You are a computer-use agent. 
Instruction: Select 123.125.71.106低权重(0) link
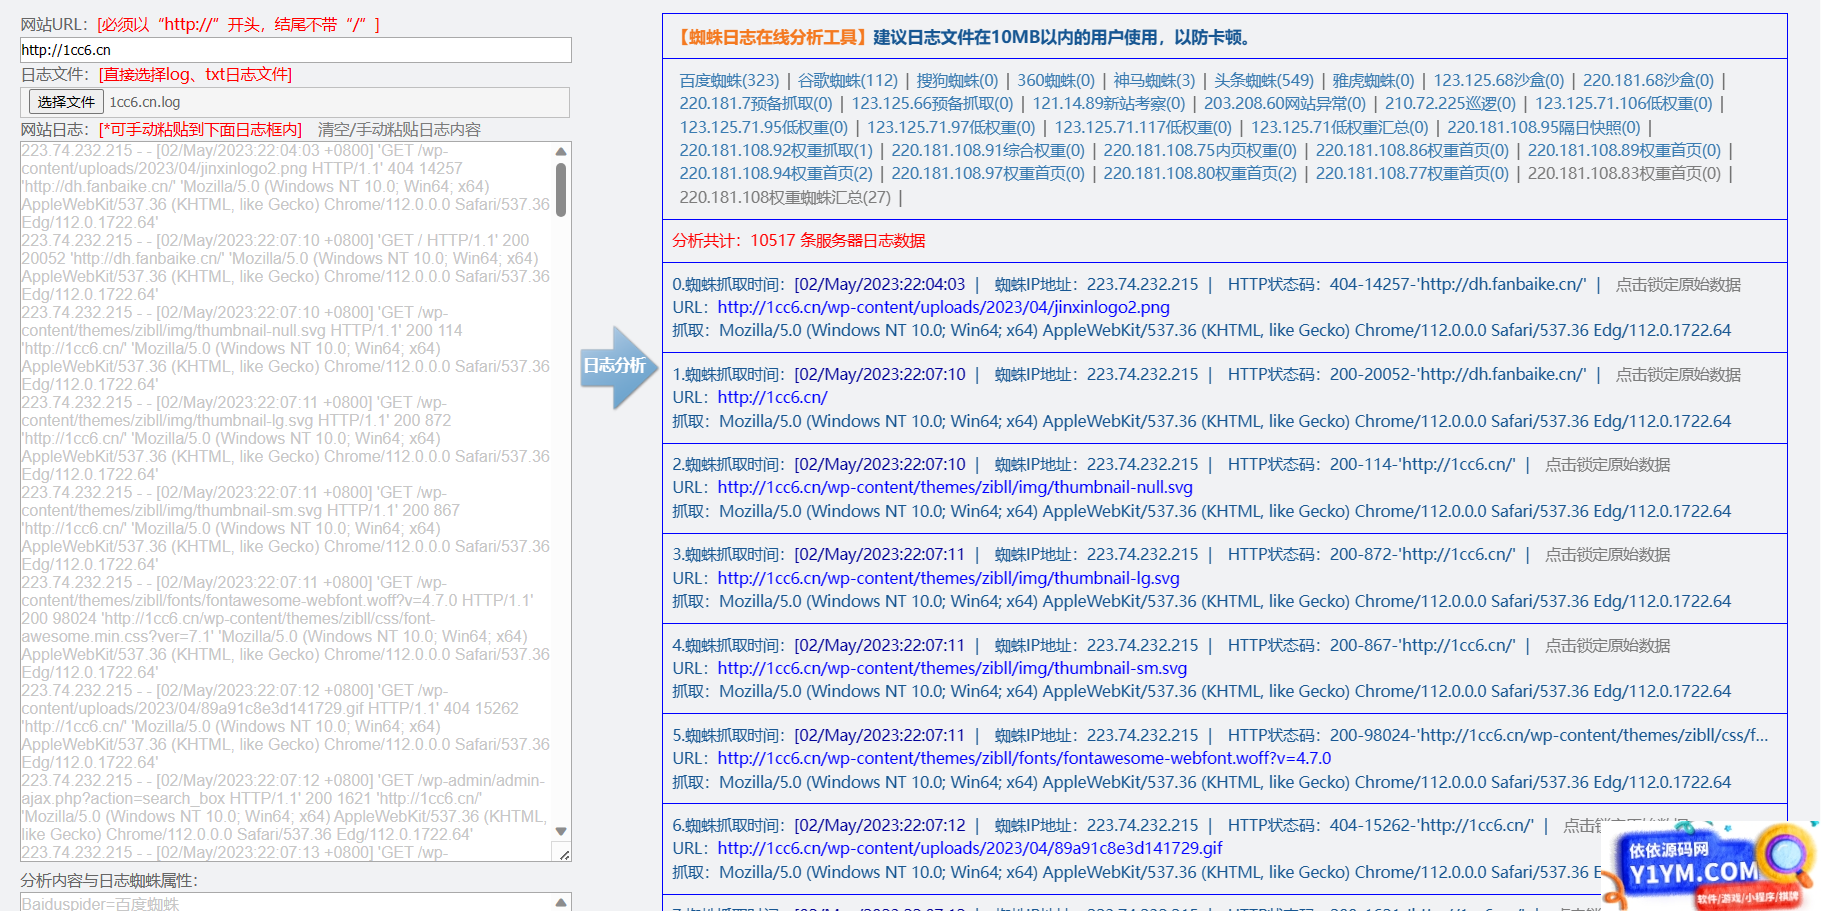click(x=1623, y=103)
